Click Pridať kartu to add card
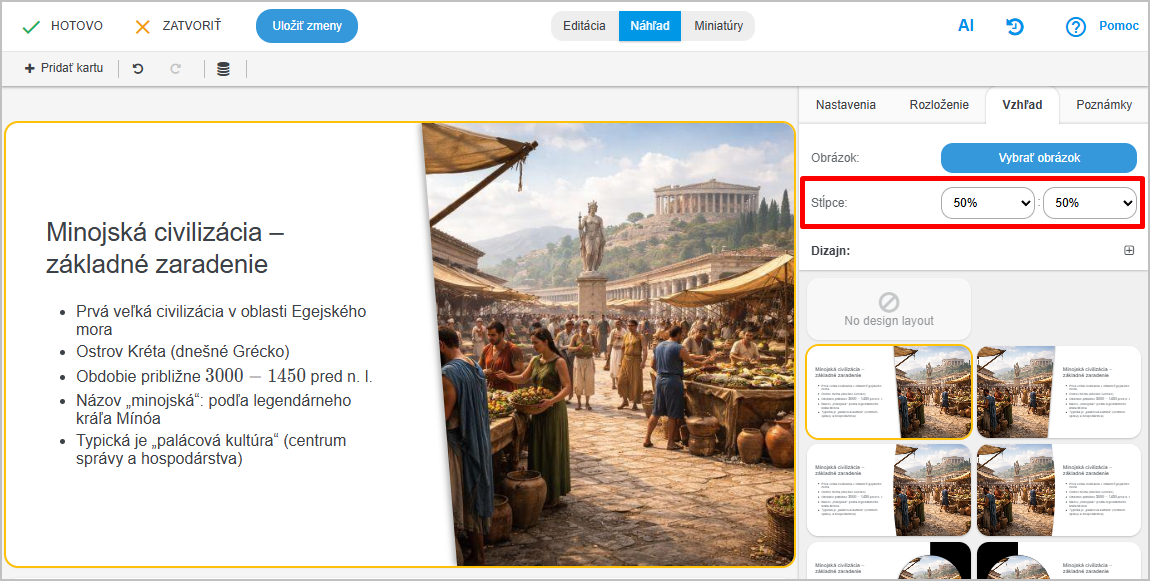1150x581 pixels. point(64,69)
